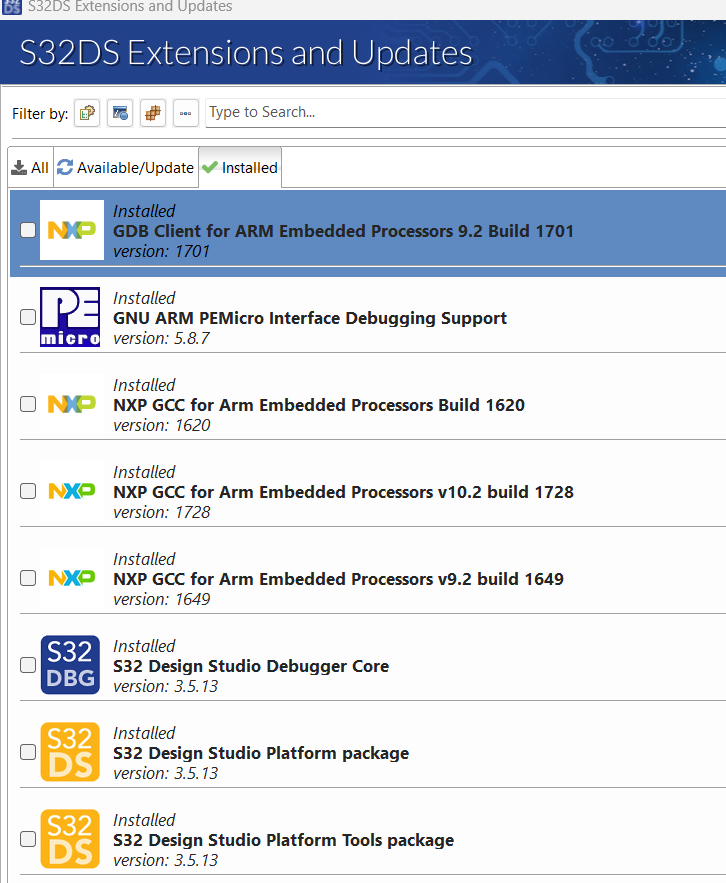The height and width of the screenshot is (883, 726).
Task: Select NXP GCC v9.2 build 1649 entry
Action: pyautogui.click(x=338, y=579)
